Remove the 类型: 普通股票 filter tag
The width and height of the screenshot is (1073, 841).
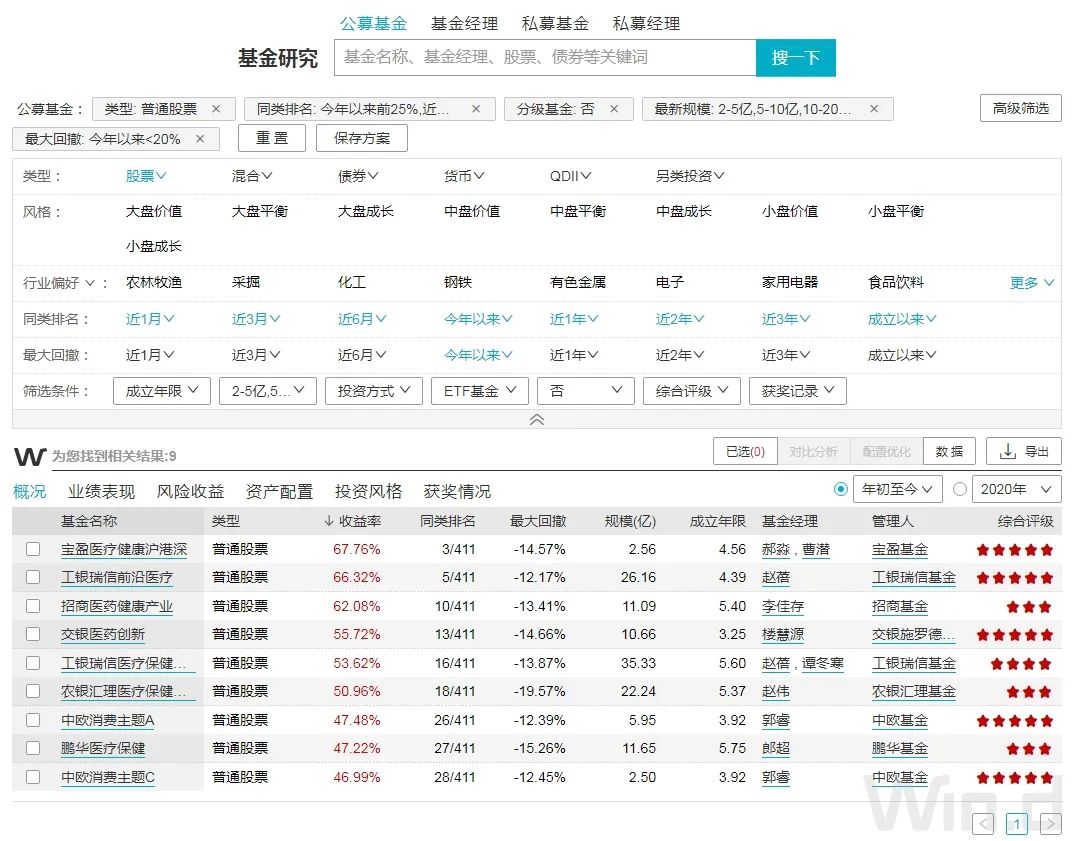point(216,109)
